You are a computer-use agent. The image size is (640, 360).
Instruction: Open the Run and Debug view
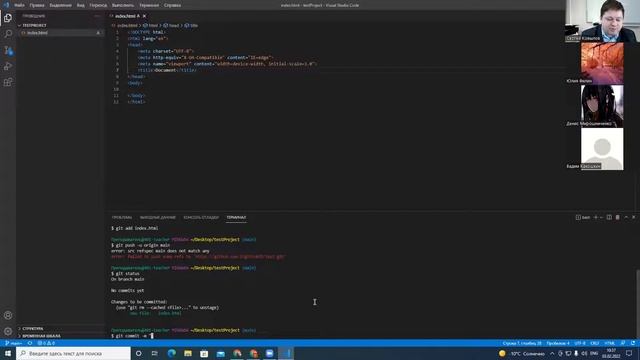tap(8, 66)
